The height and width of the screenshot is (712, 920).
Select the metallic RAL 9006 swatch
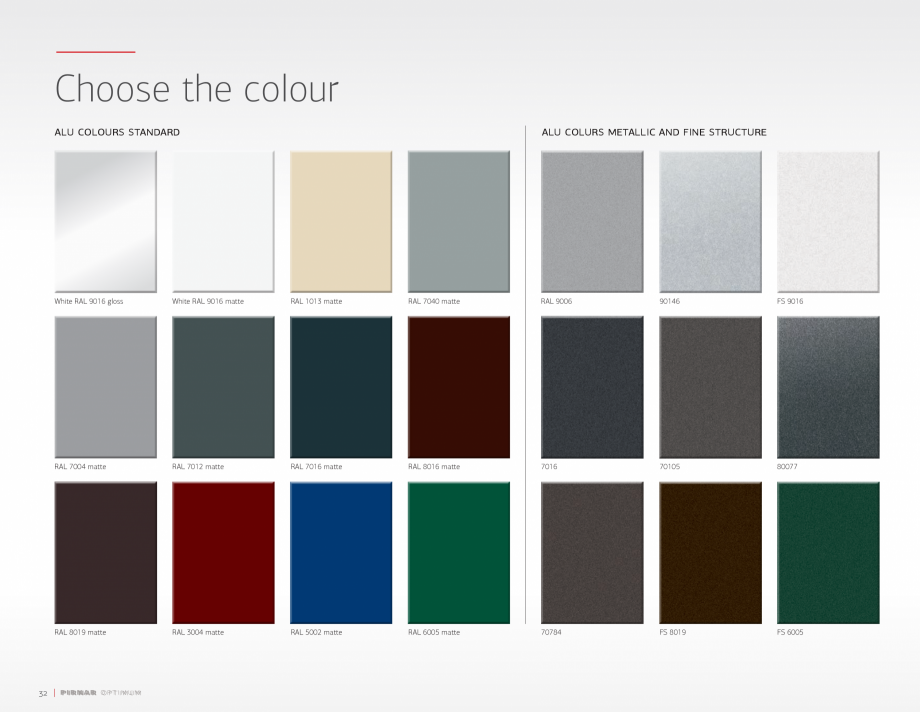point(592,221)
